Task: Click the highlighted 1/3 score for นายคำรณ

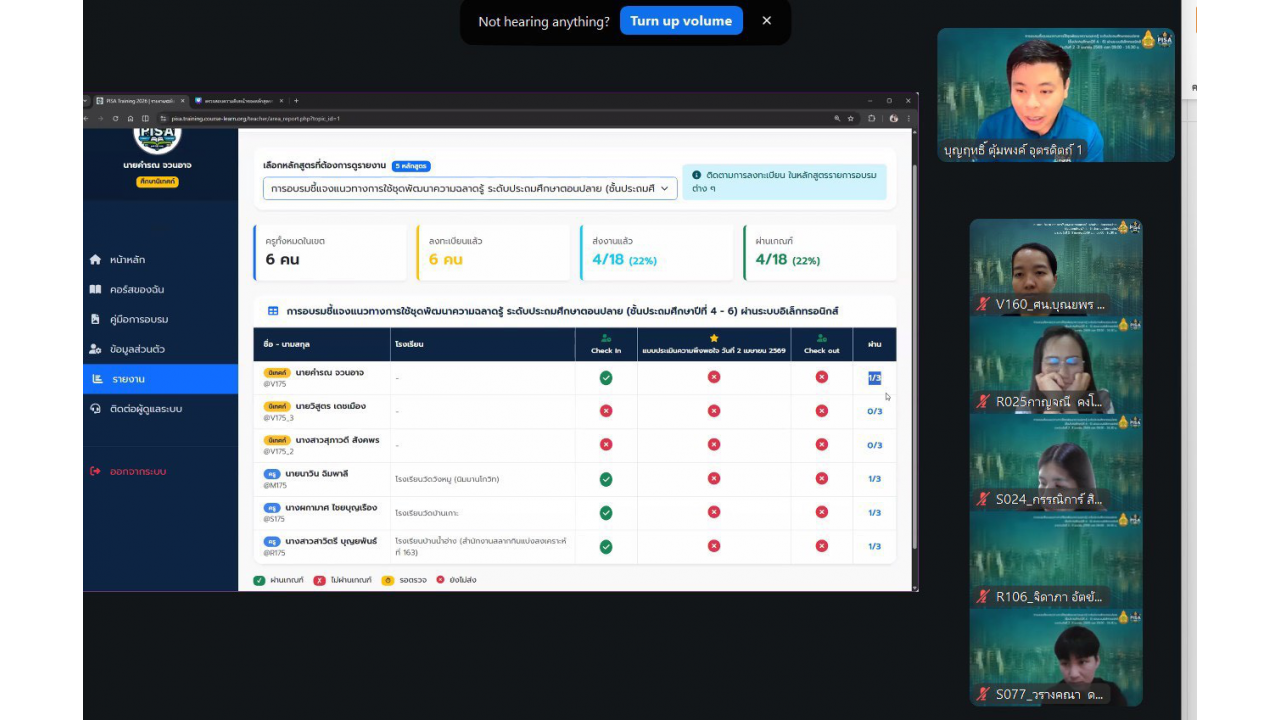Action: (x=874, y=378)
